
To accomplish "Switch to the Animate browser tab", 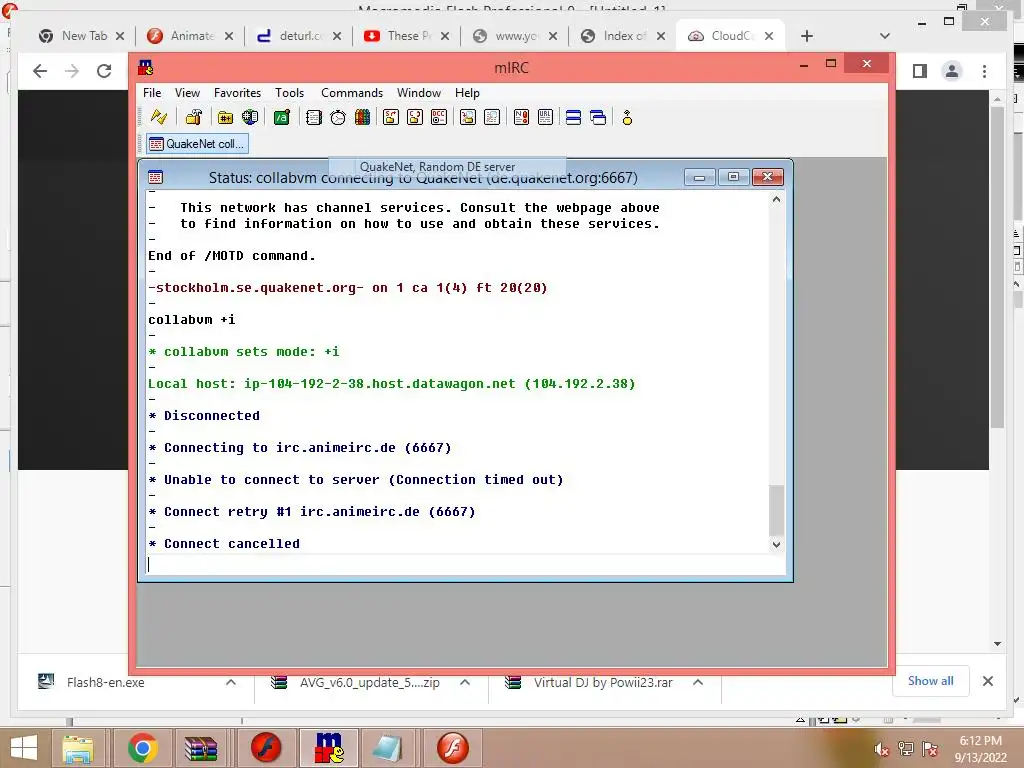I will coord(190,36).
